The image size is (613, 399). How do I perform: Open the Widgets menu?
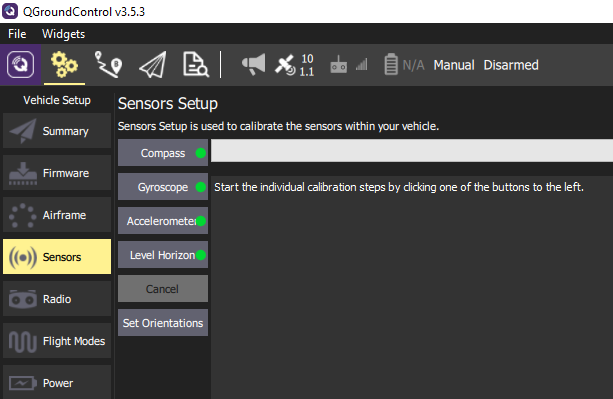[x=63, y=34]
